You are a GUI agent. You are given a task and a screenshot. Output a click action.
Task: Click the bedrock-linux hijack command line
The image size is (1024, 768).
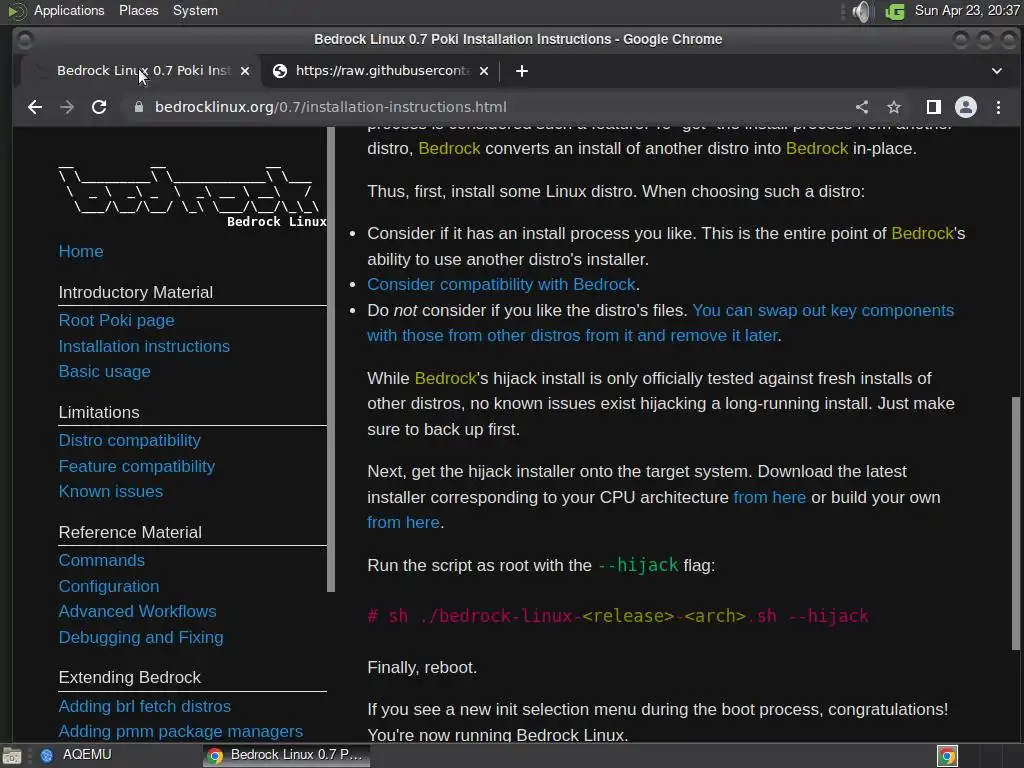coord(618,616)
